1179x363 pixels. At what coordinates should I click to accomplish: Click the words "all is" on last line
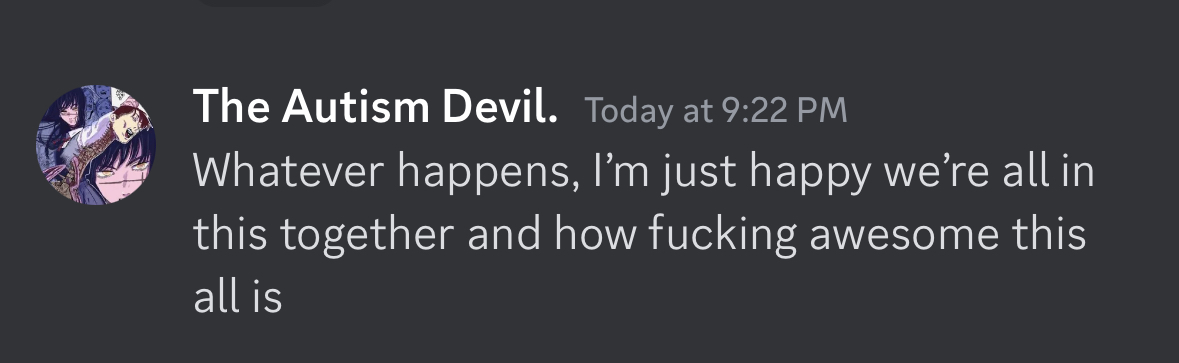238,295
